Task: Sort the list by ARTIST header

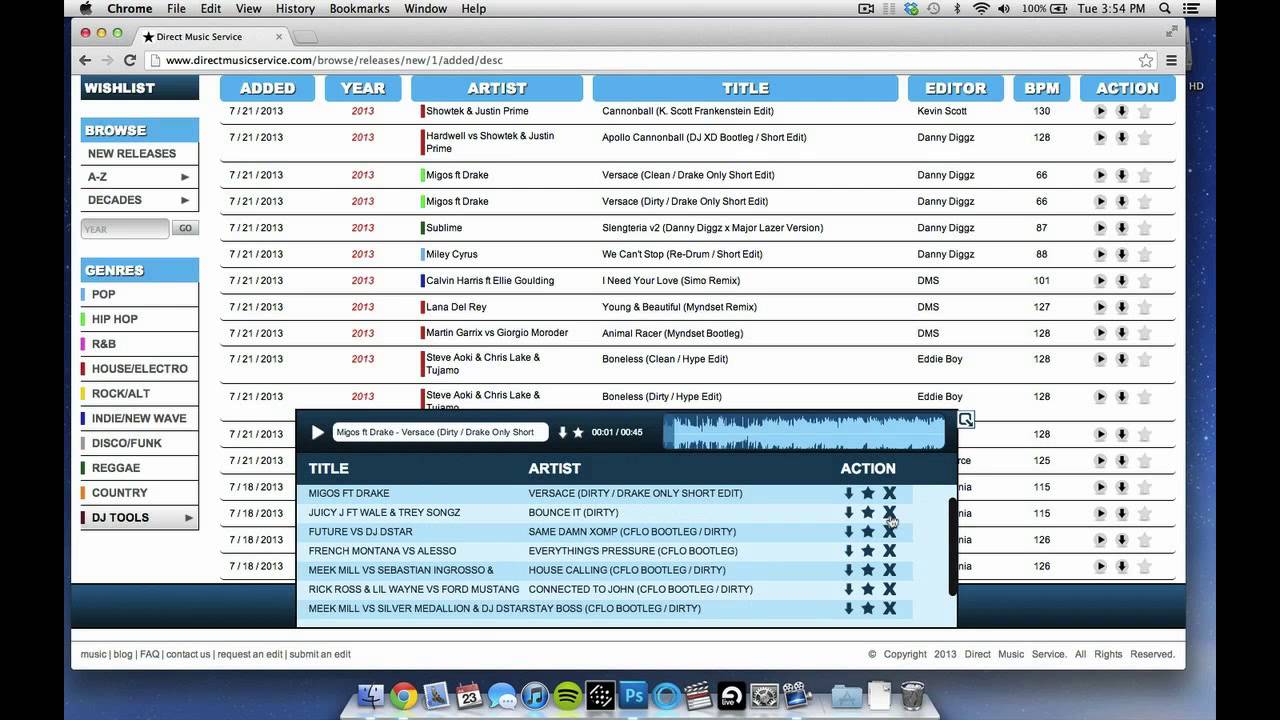Action: (x=497, y=88)
